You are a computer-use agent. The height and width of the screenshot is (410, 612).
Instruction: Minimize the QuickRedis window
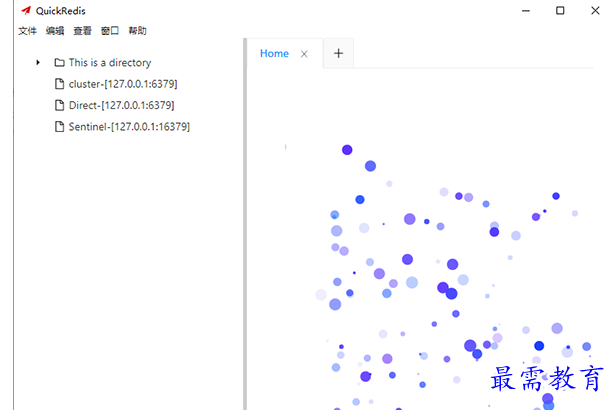click(x=526, y=11)
